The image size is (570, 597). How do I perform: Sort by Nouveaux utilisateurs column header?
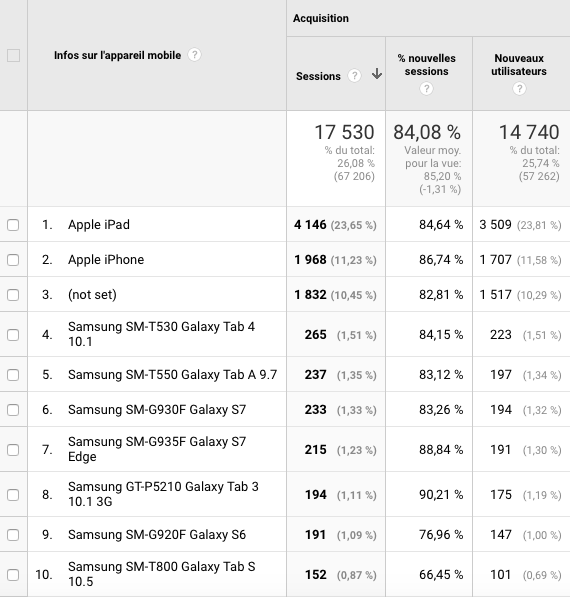[519, 65]
